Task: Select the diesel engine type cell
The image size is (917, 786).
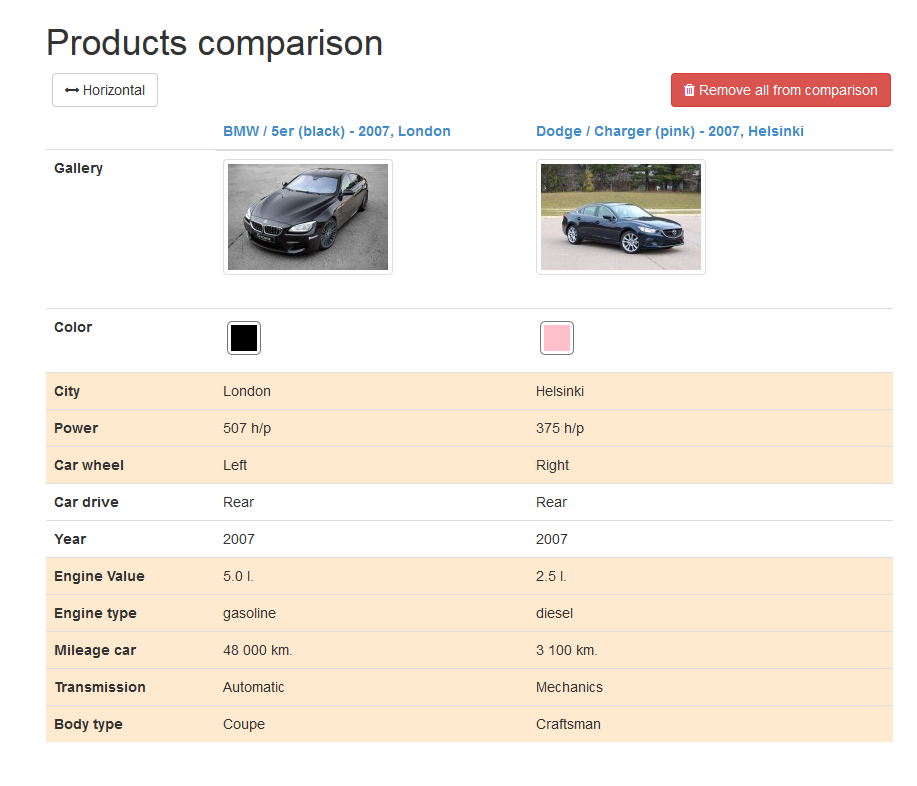Action: pyautogui.click(x=554, y=613)
